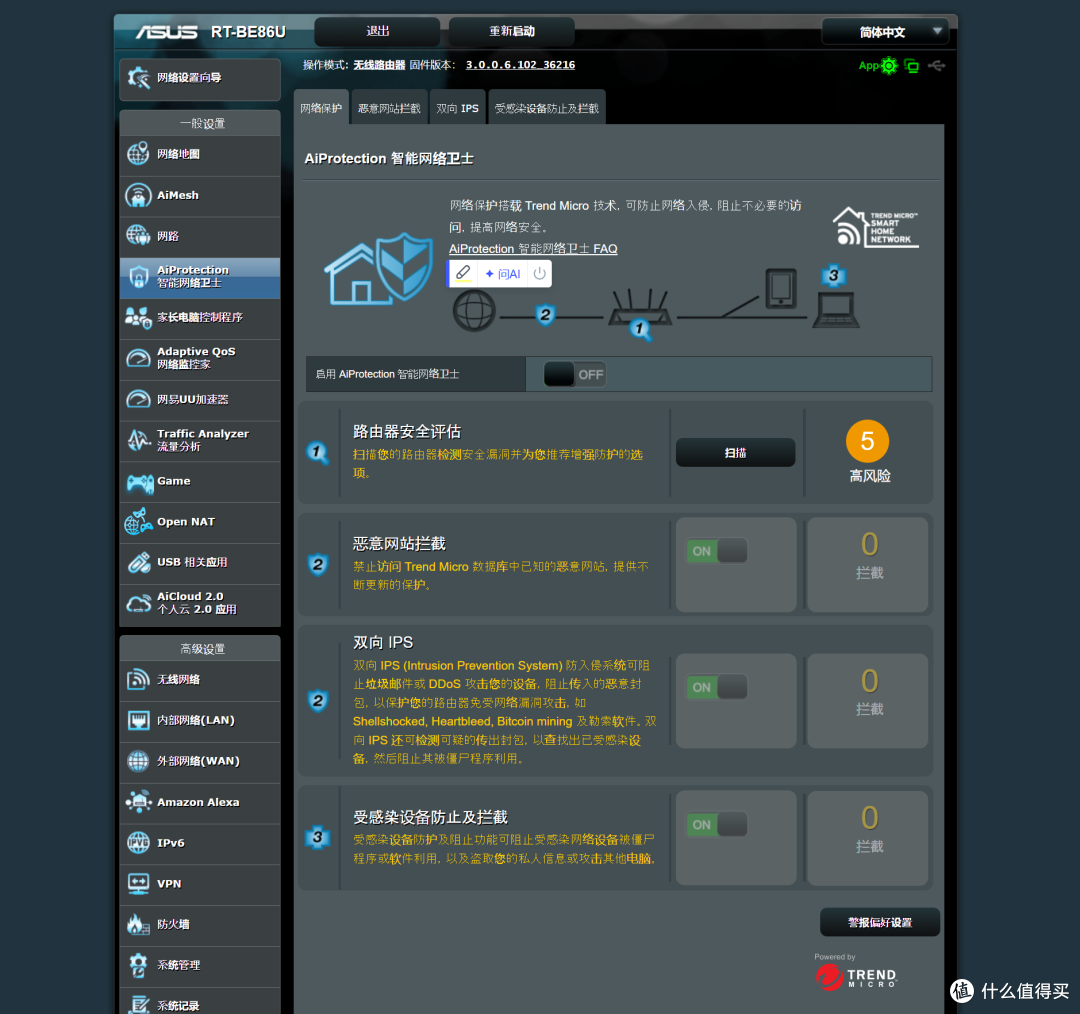Click the system administration gear icon
The height and width of the screenshot is (1014, 1080).
[138, 965]
